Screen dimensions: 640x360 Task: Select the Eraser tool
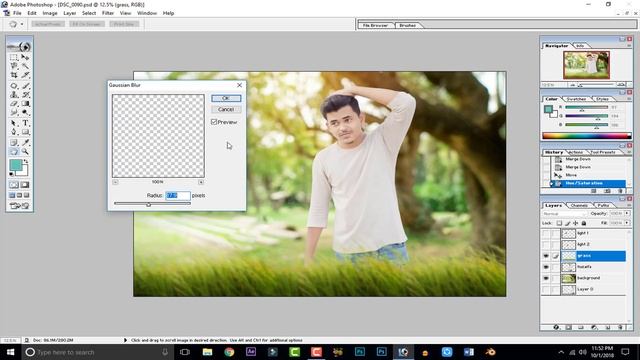[14, 103]
